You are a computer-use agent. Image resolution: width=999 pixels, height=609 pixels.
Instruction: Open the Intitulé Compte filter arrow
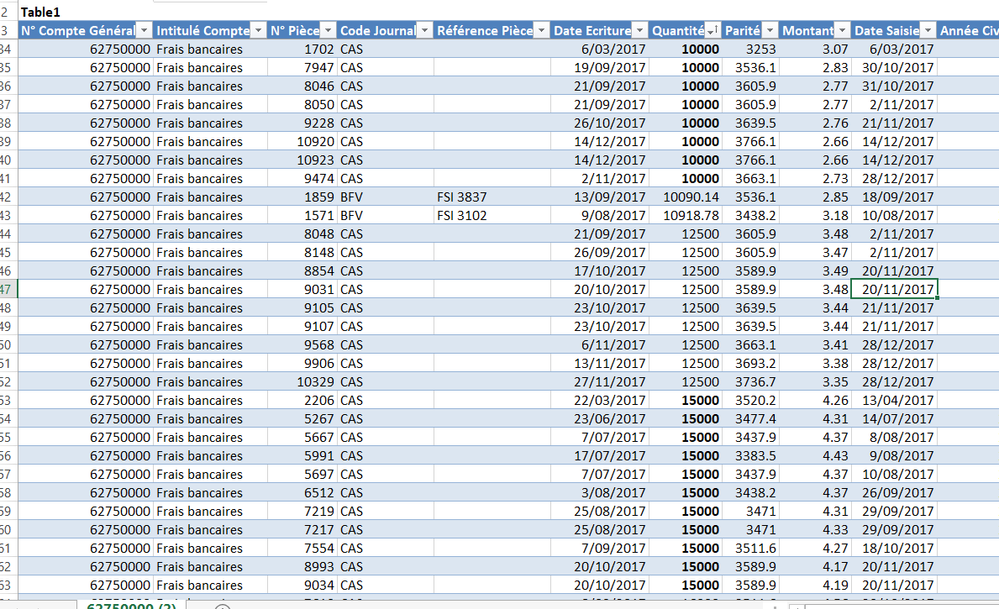[258, 31]
